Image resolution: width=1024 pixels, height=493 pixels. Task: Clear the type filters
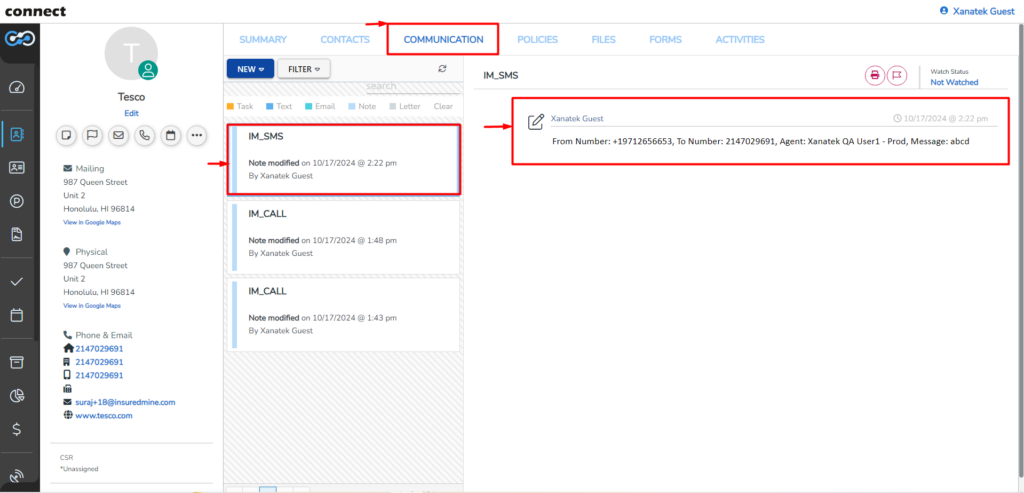click(x=443, y=106)
